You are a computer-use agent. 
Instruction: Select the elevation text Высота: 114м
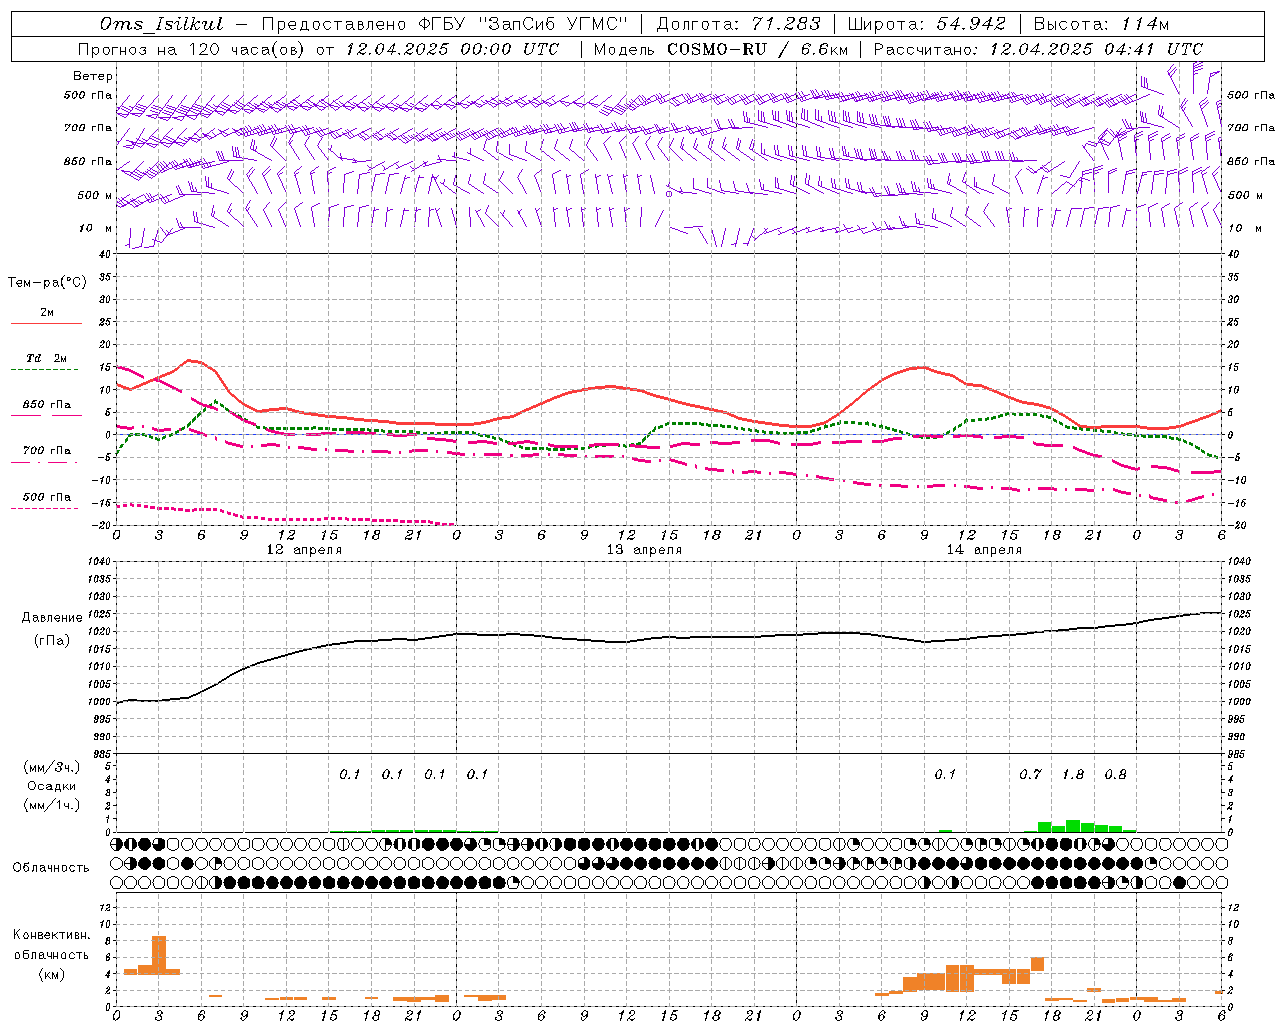[1101, 24]
